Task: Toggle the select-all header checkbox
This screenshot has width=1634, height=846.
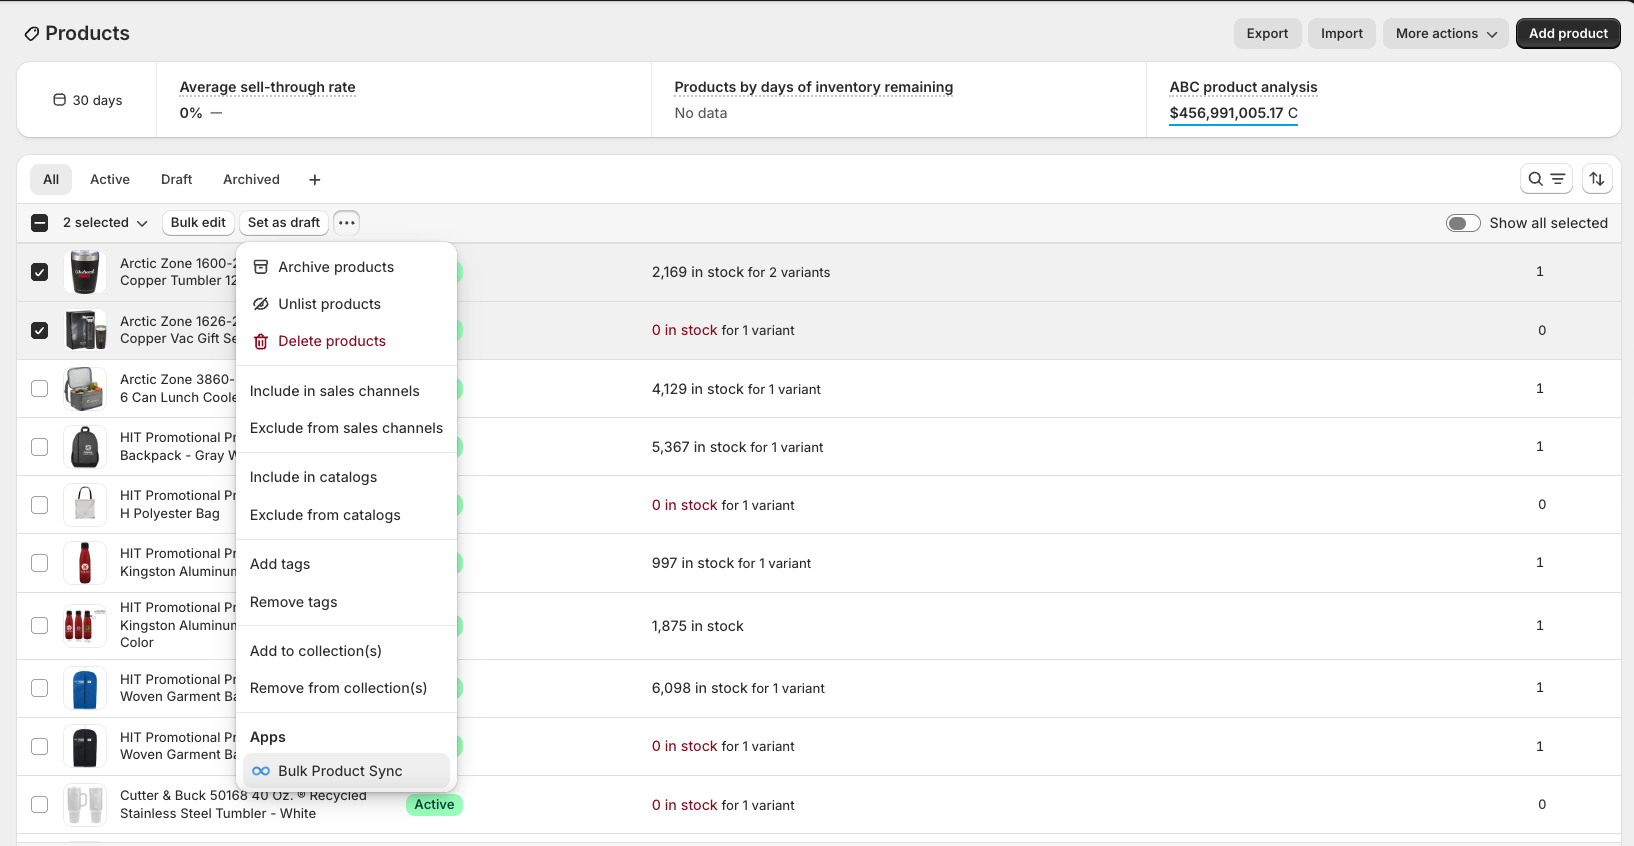Action: (x=39, y=223)
